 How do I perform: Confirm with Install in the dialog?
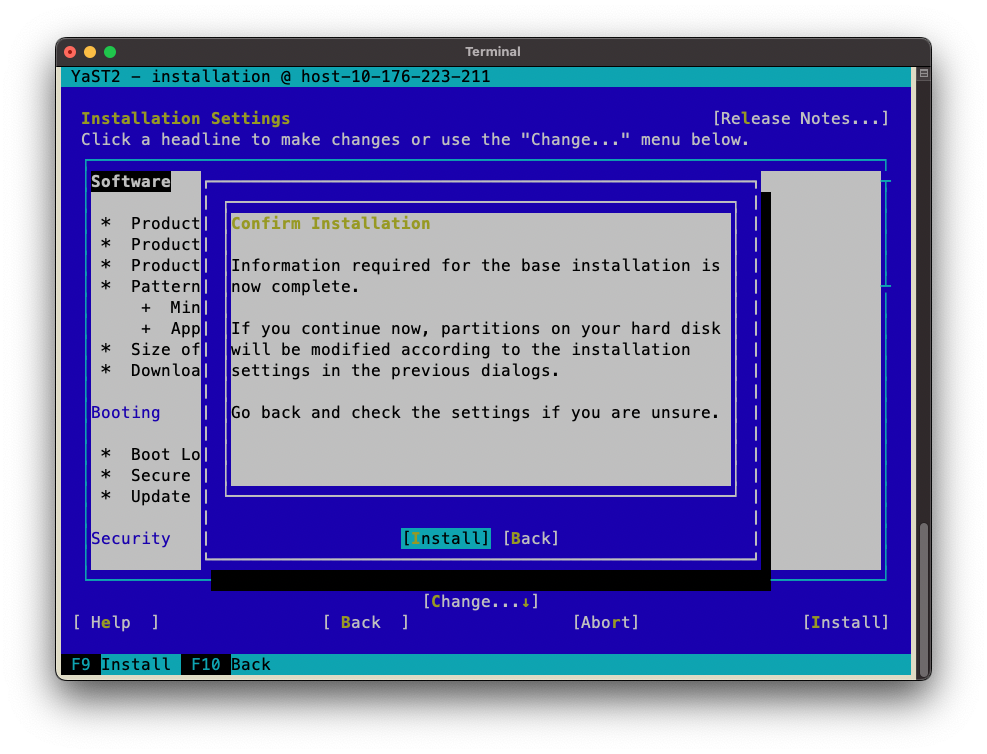pyautogui.click(x=445, y=538)
